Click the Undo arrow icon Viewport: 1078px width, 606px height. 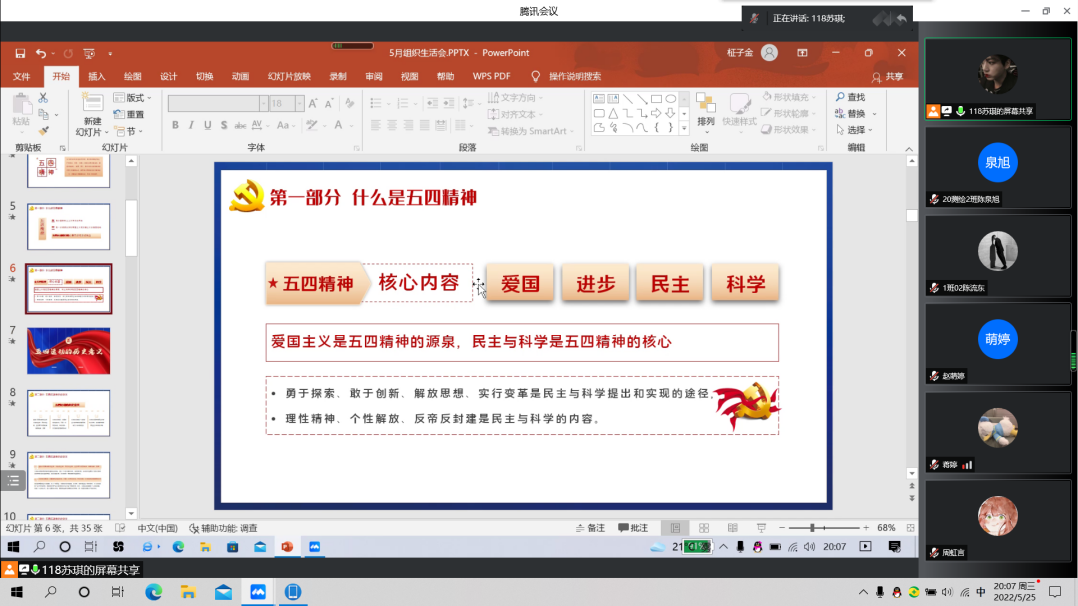(41, 53)
